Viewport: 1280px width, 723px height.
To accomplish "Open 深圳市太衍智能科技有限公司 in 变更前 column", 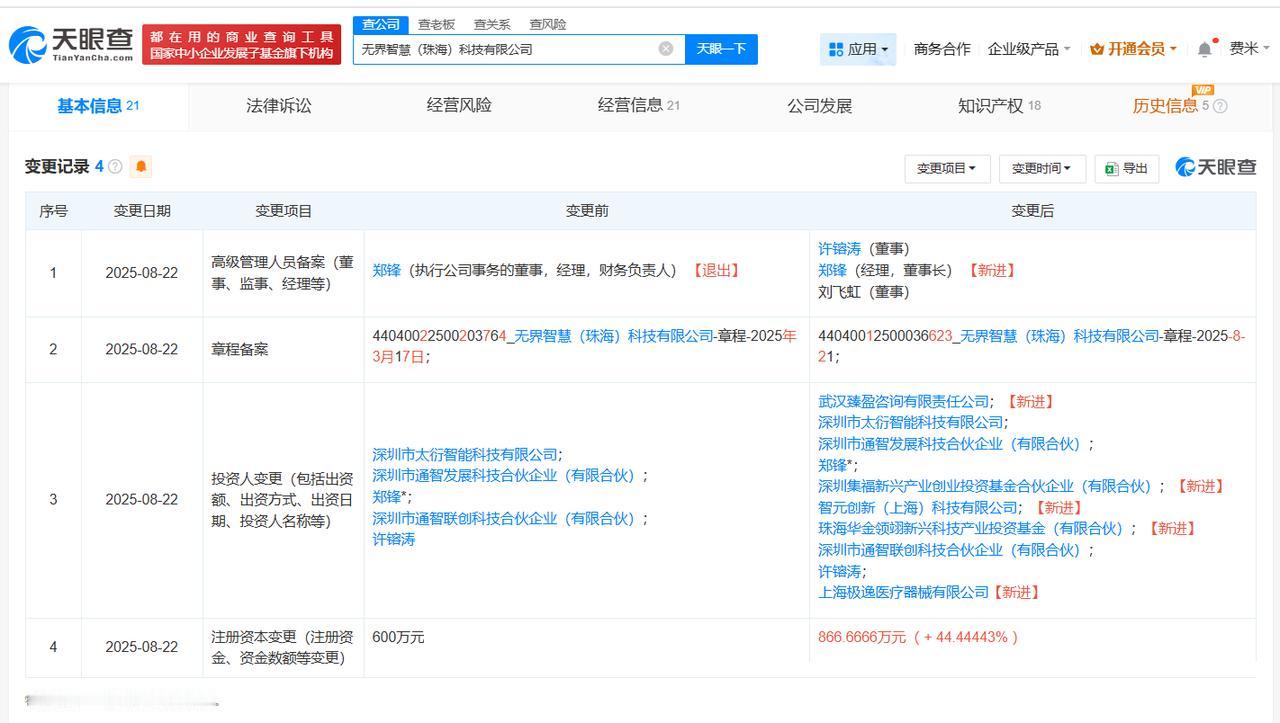I will [x=465, y=454].
